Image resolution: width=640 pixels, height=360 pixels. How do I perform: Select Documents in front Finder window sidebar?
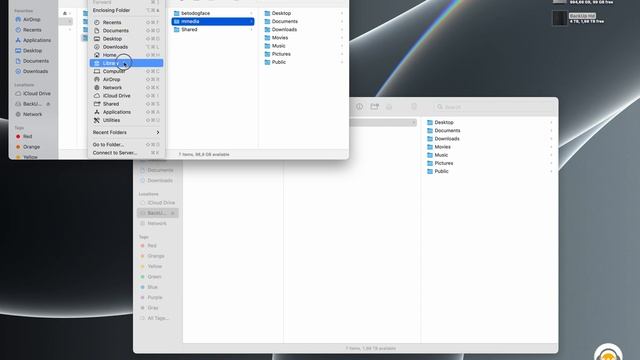click(36, 61)
